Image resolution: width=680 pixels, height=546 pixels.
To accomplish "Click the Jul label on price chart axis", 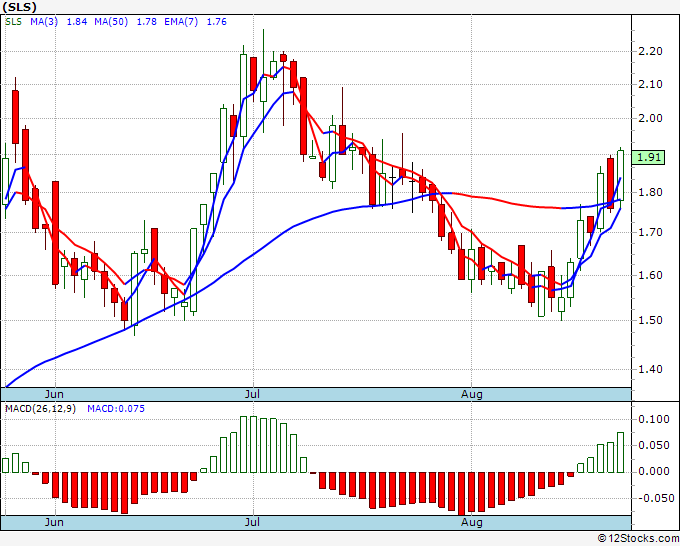I will click(252, 395).
